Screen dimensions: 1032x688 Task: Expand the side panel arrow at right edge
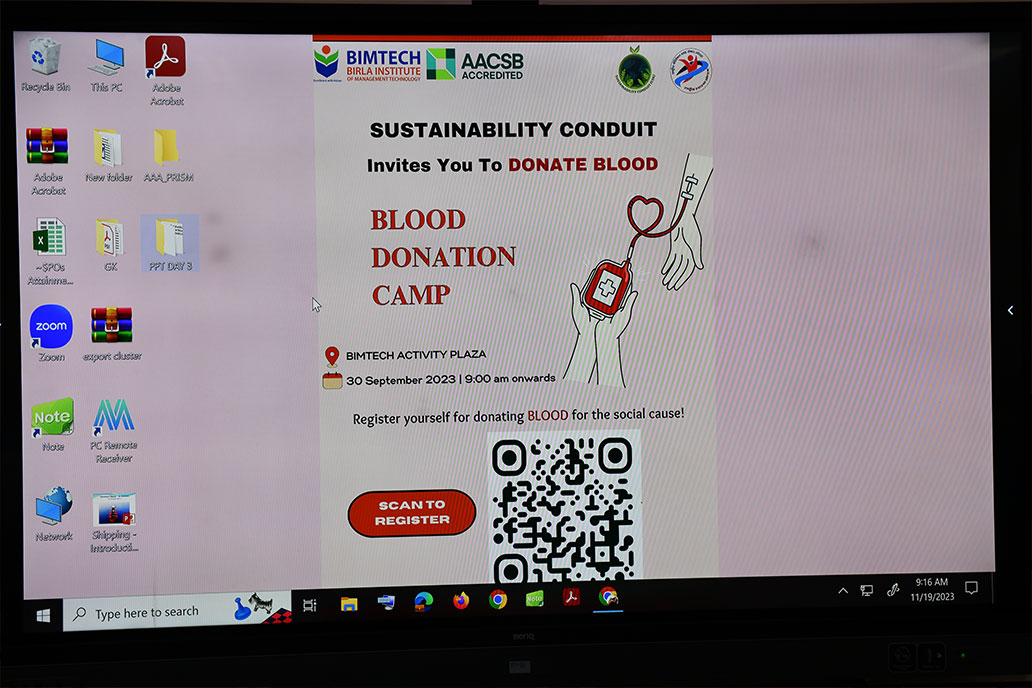coord(1010,311)
